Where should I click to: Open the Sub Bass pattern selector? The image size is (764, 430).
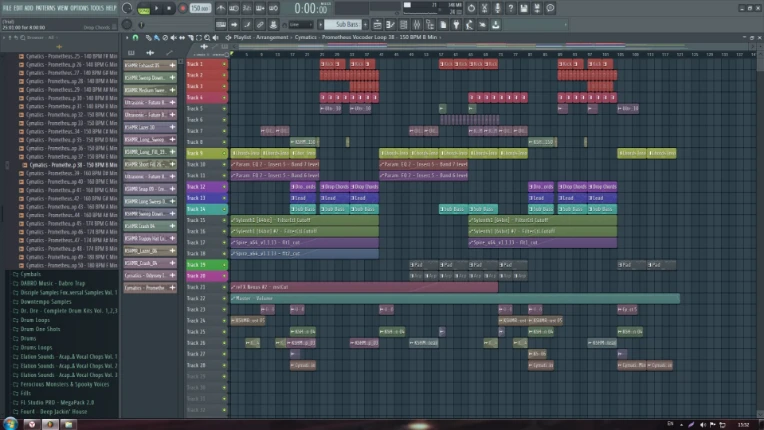pyautogui.click(x=343, y=24)
